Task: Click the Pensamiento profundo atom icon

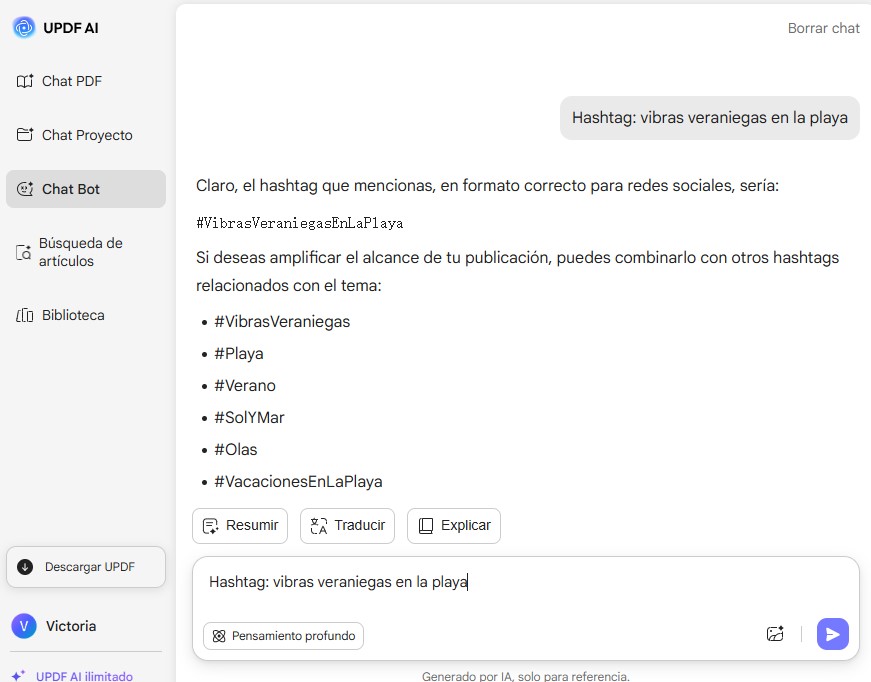Action: [x=219, y=636]
